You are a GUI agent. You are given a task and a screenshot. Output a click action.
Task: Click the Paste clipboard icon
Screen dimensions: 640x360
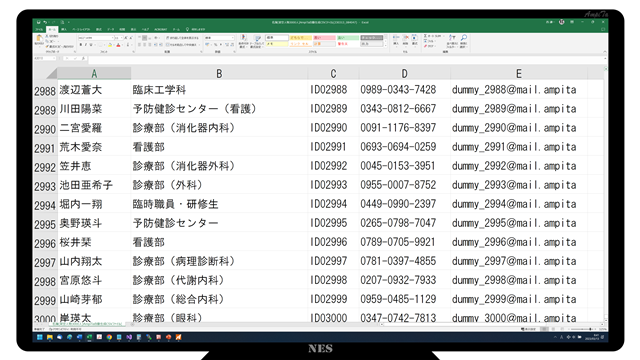coord(40,38)
